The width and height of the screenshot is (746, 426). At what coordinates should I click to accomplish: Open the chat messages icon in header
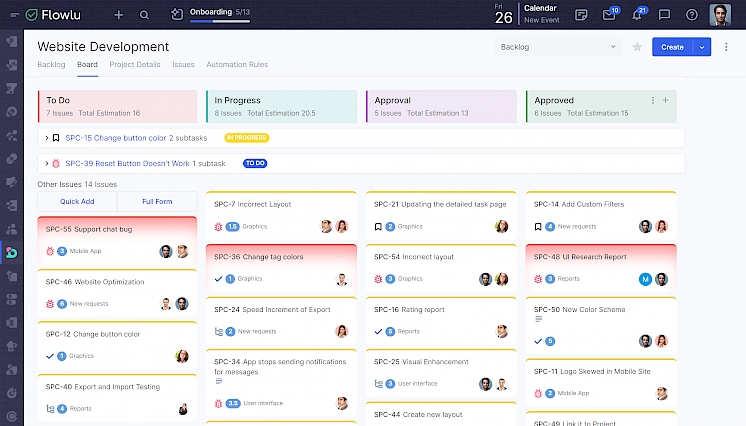tap(664, 15)
